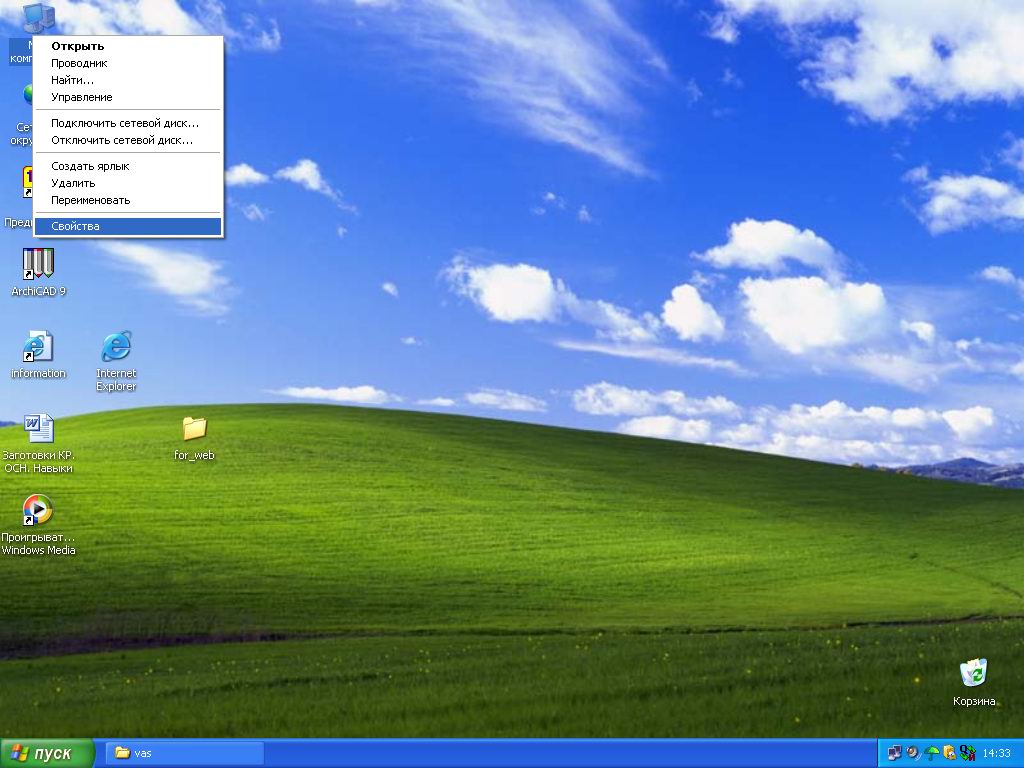Click the Q keyboard layout tray icon
1024x768 pixels.
[x=968, y=753]
